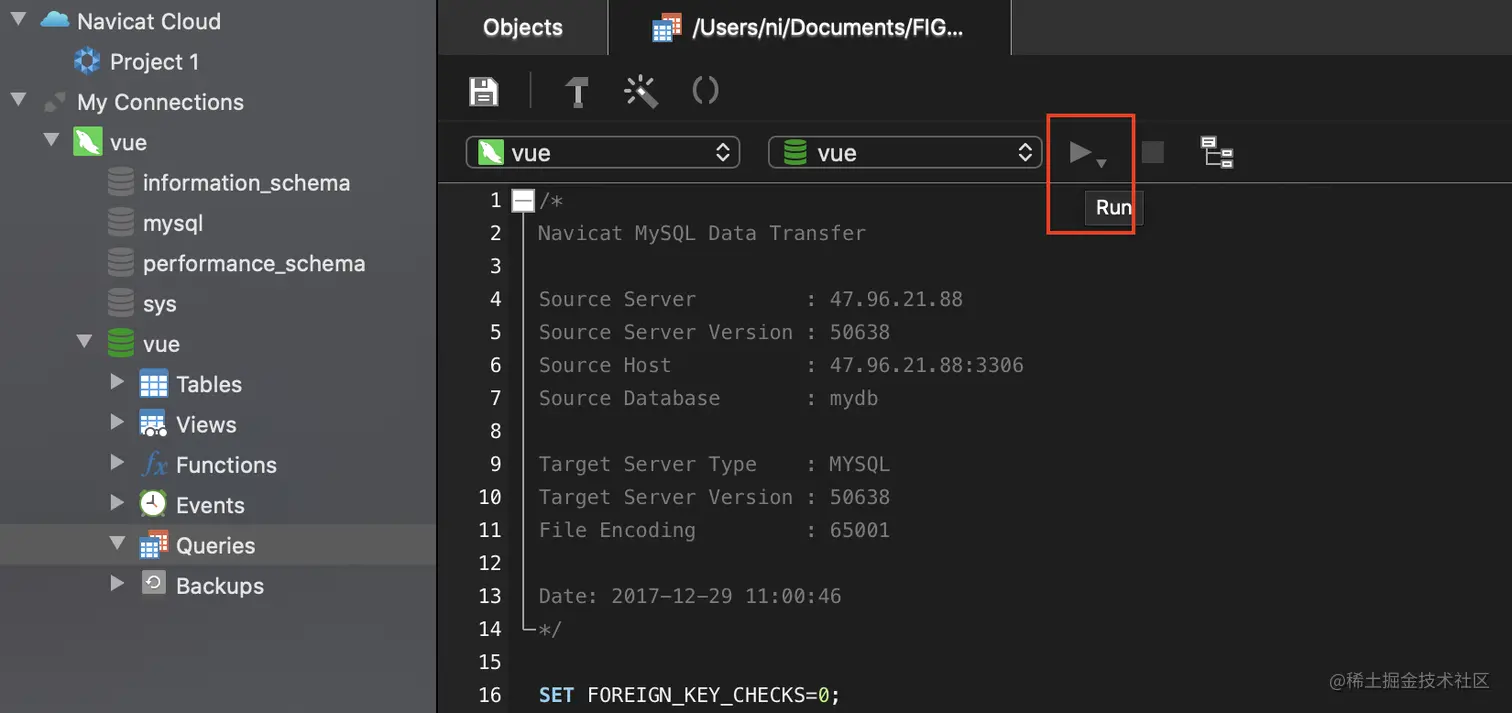Image resolution: width=1512 pixels, height=713 pixels.
Task: Run the query with the play button
Action: 1080,152
